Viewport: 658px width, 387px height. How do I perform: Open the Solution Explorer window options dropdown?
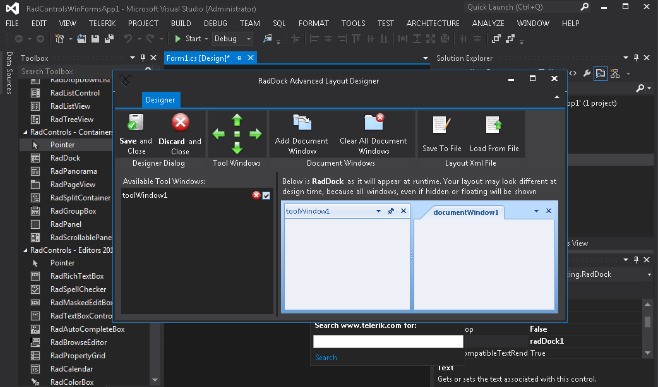click(x=626, y=58)
